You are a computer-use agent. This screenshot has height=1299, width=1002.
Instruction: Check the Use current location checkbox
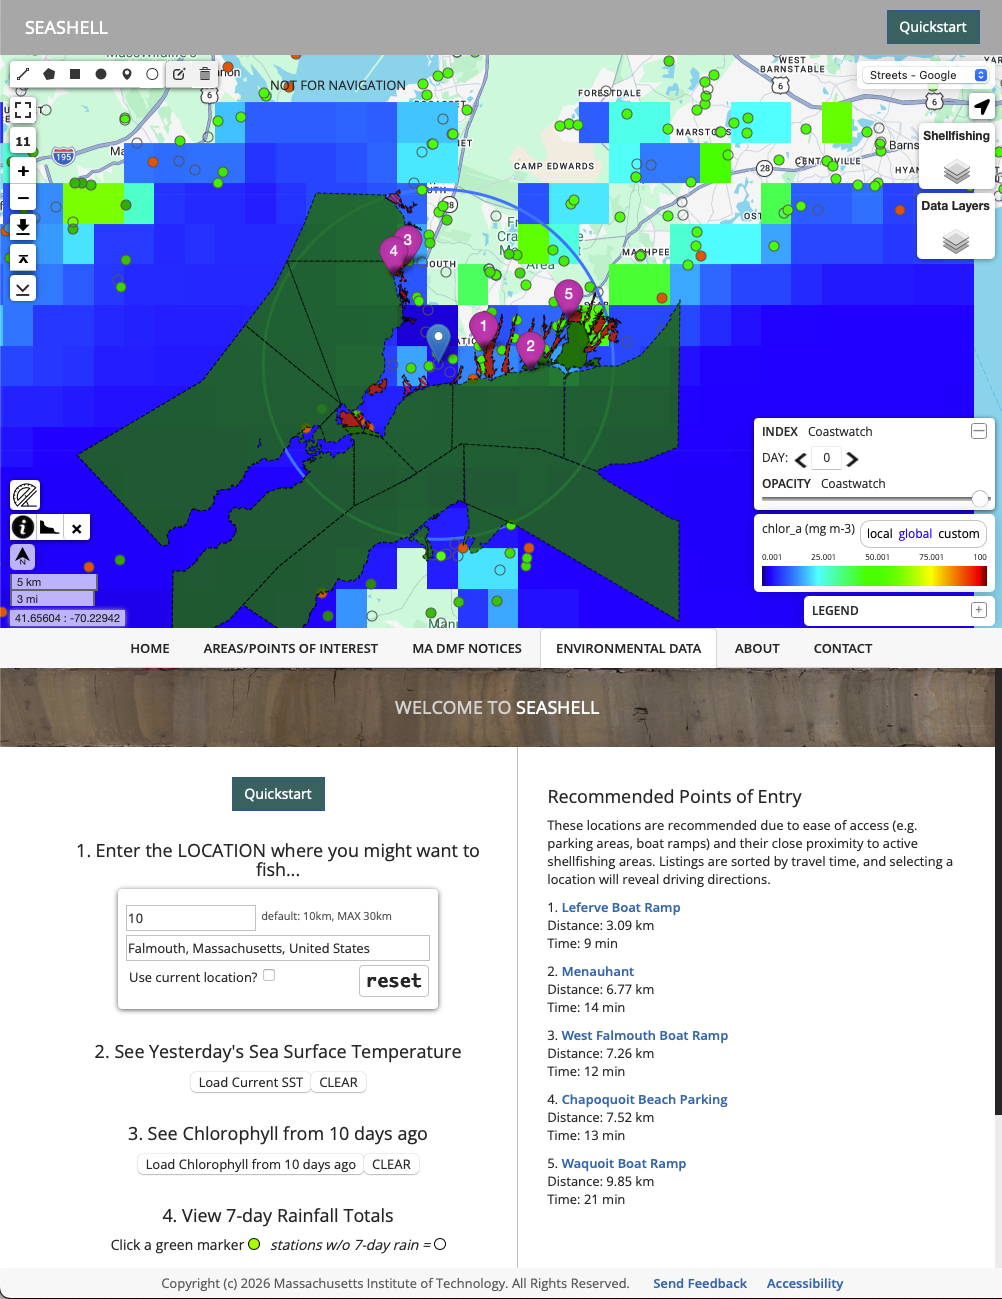(269, 975)
